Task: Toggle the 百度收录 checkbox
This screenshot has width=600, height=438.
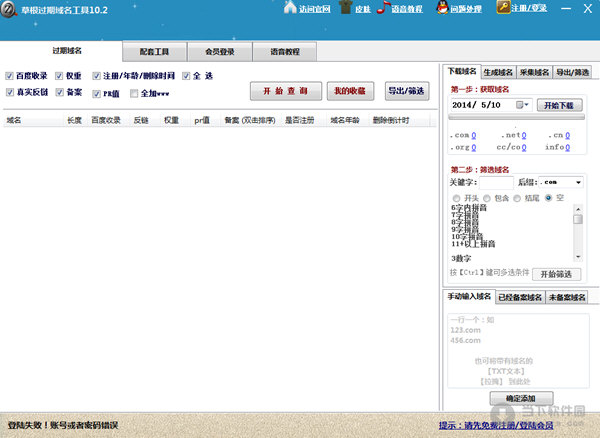Action: pyautogui.click(x=9, y=76)
